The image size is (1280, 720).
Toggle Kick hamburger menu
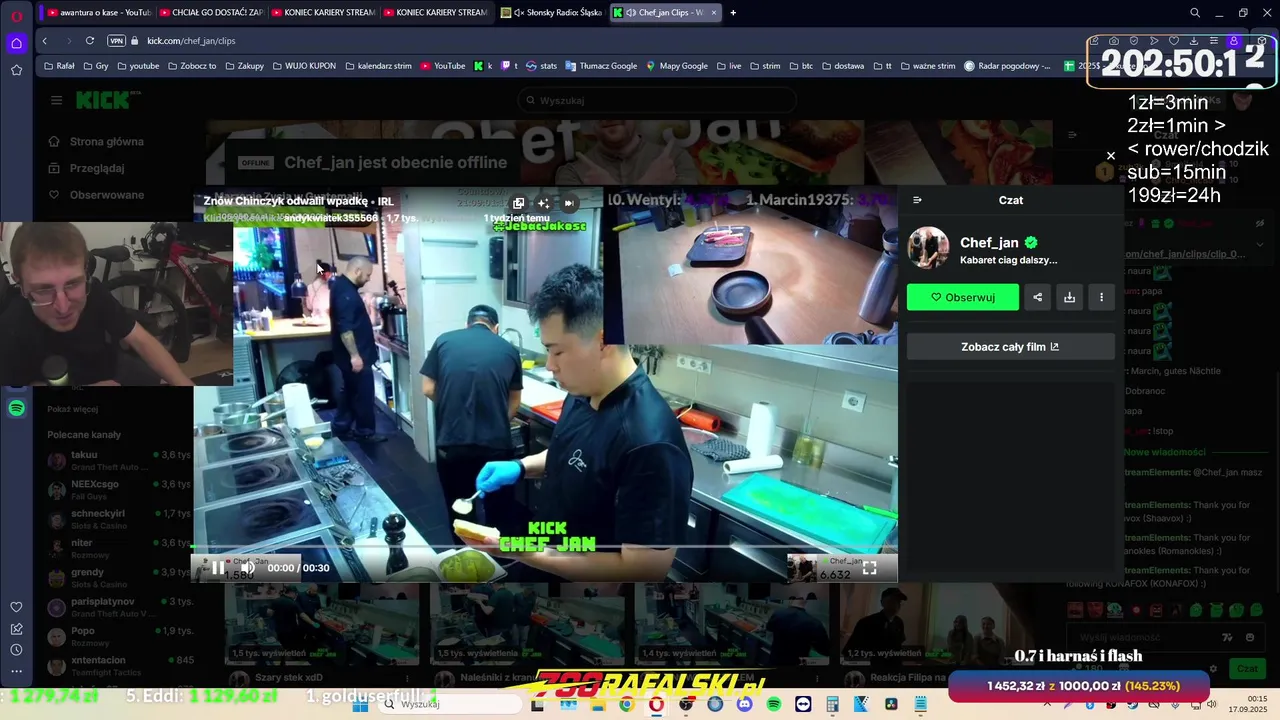56,100
